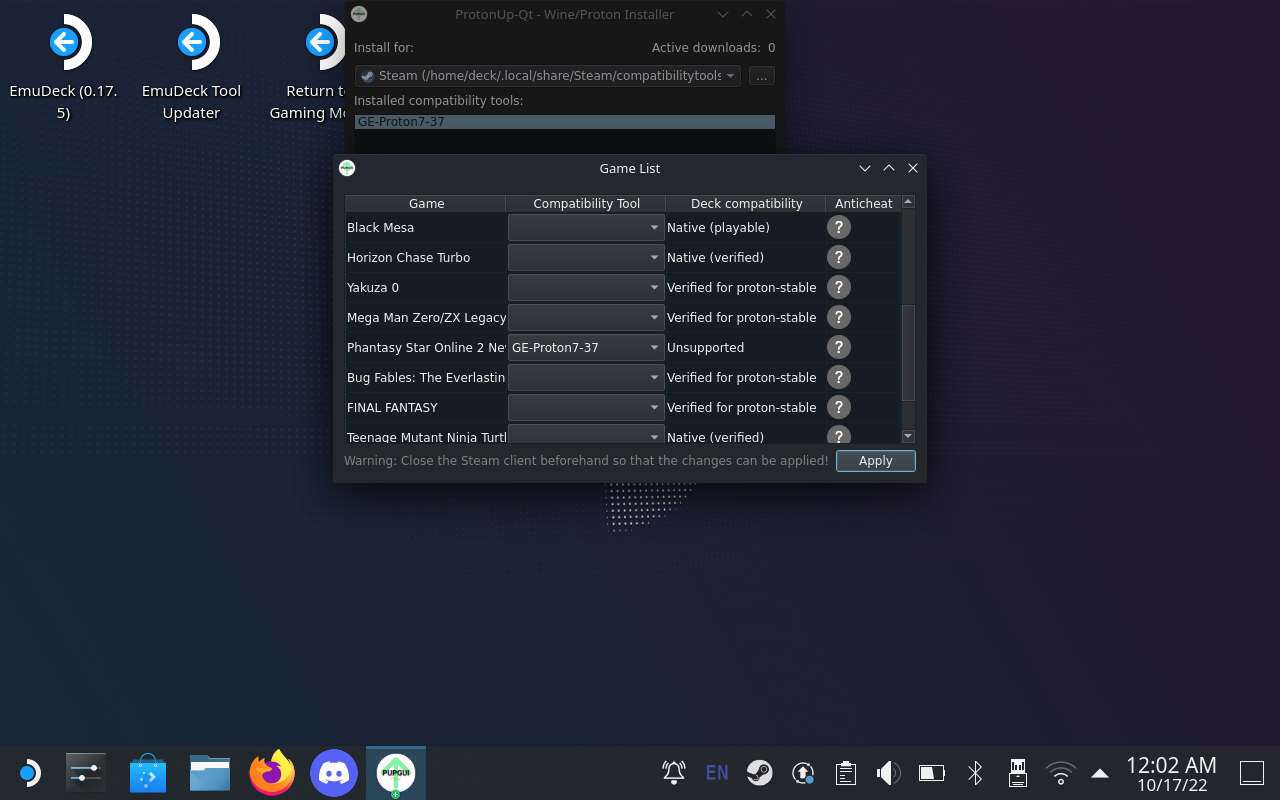Click the Game List scrollbar handle
Viewport: 1280px width, 800px height.
908,353
